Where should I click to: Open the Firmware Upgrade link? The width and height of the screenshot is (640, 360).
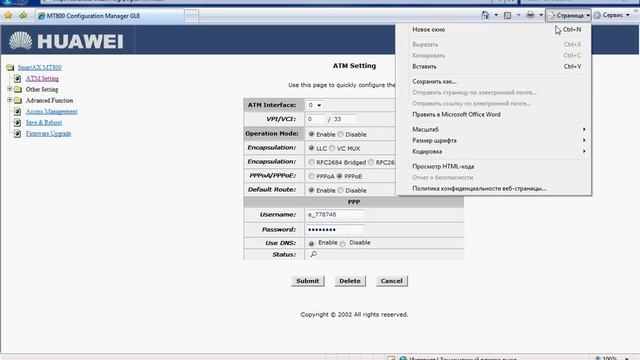coord(48,133)
